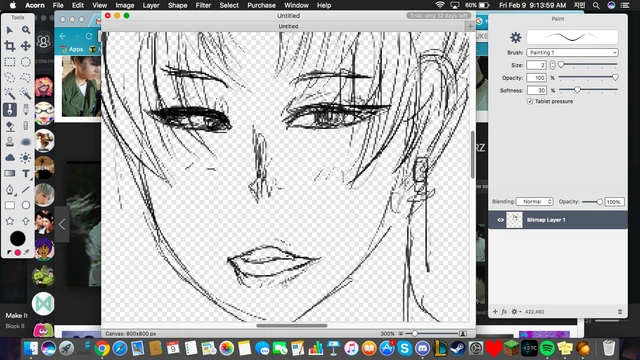
Task: Click the brush Size input field
Action: pyautogui.click(x=536, y=65)
